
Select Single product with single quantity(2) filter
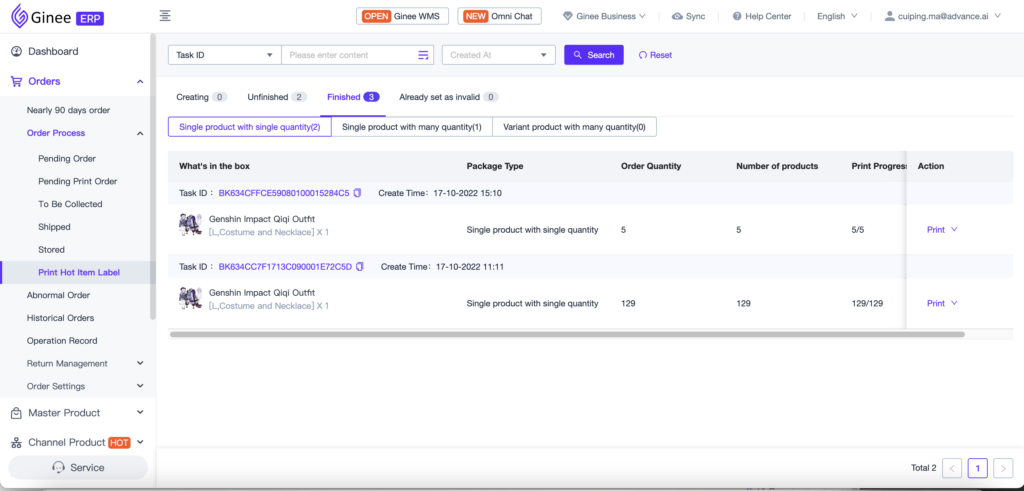pyautogui.click(x=249, y=127)
